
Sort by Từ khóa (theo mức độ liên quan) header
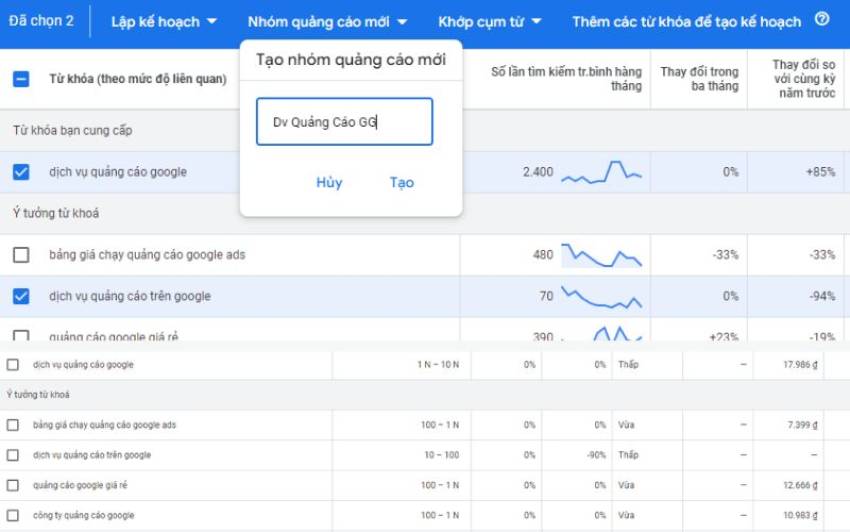(138, 79)
